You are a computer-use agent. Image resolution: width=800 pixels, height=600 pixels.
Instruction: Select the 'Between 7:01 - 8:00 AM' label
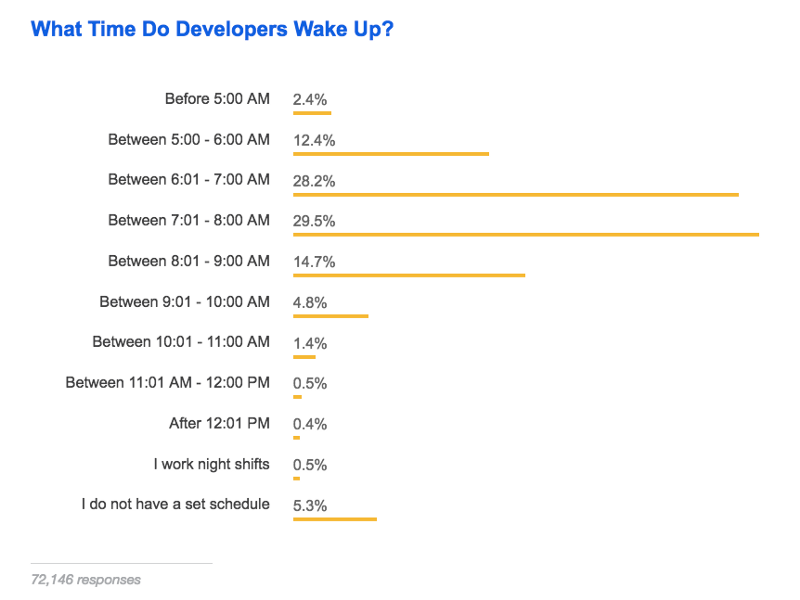tap(189, 220)
